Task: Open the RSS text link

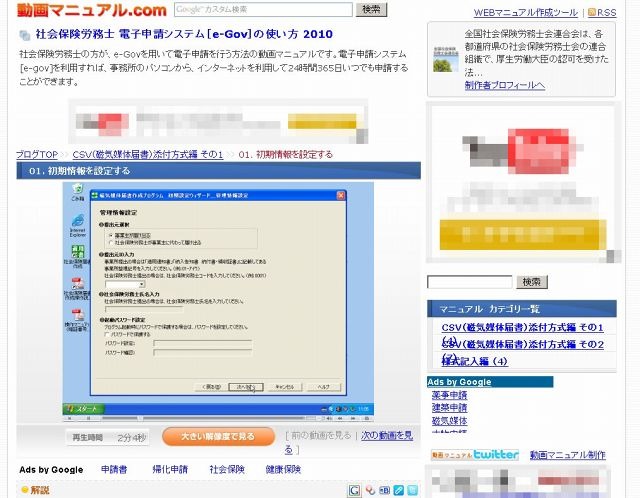Action: pyautogui.click(x=607, y=13)
